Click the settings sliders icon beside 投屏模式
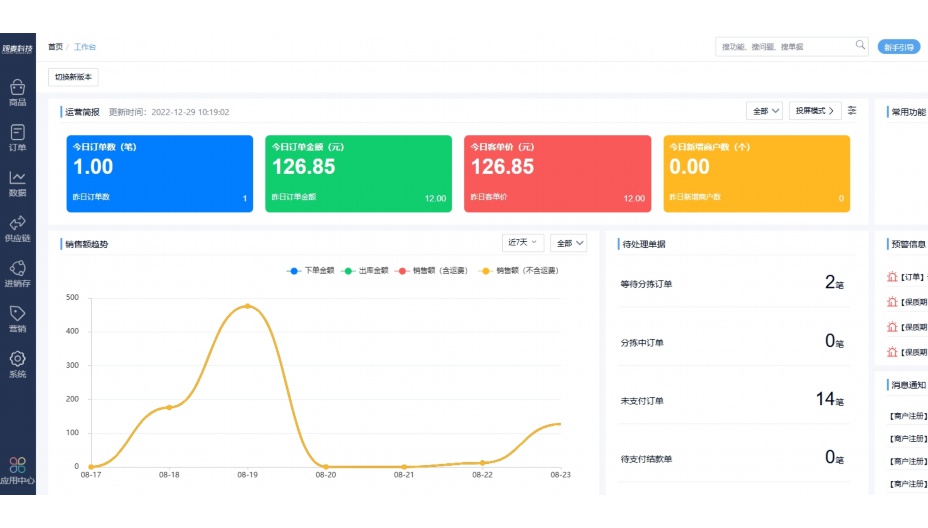Viewport: 928px width, 528px height. 852,111
